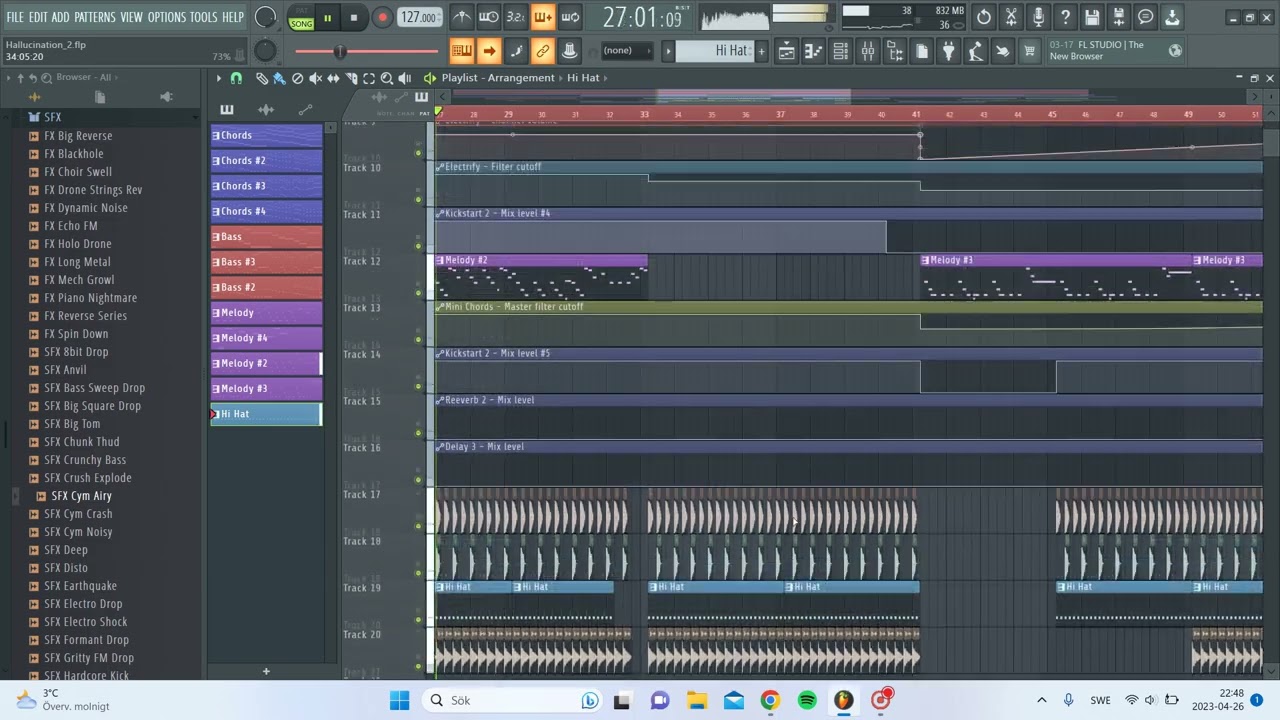
Task: Mute Track 17 using its green LED
Action: pos(419,526)
